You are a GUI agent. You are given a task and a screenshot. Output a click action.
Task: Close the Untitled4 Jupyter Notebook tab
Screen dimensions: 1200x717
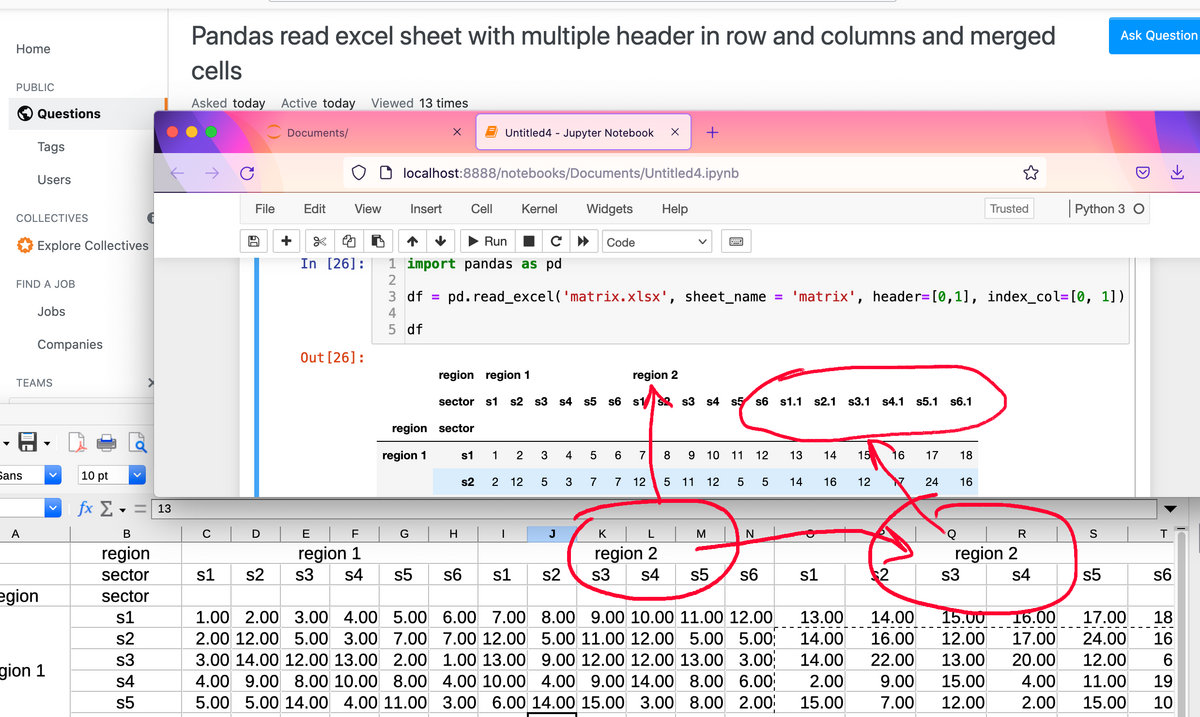[675, 132]
